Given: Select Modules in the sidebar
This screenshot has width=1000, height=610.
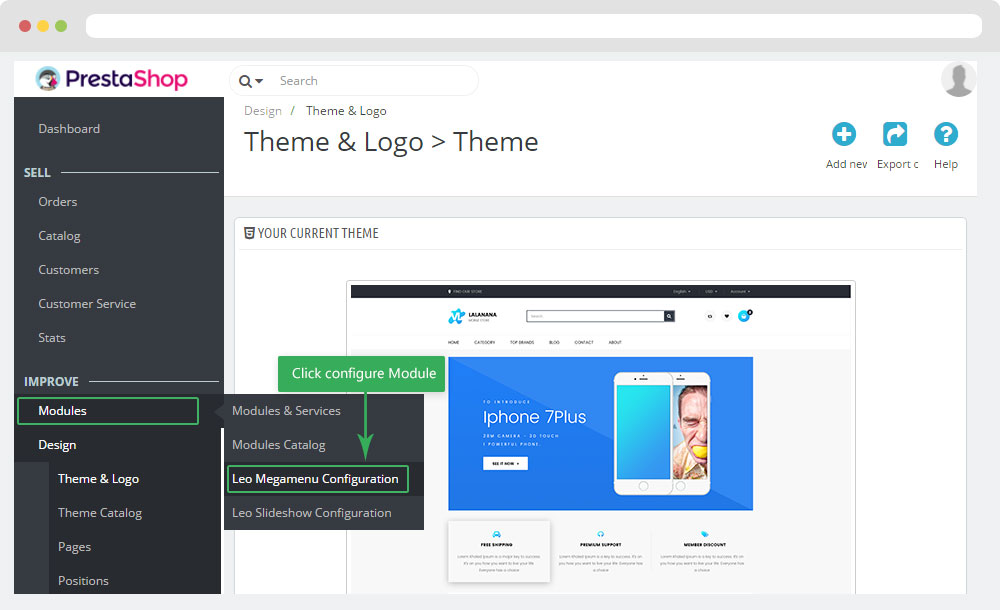Looking at the screenshot, I should (x=108, y=411).
